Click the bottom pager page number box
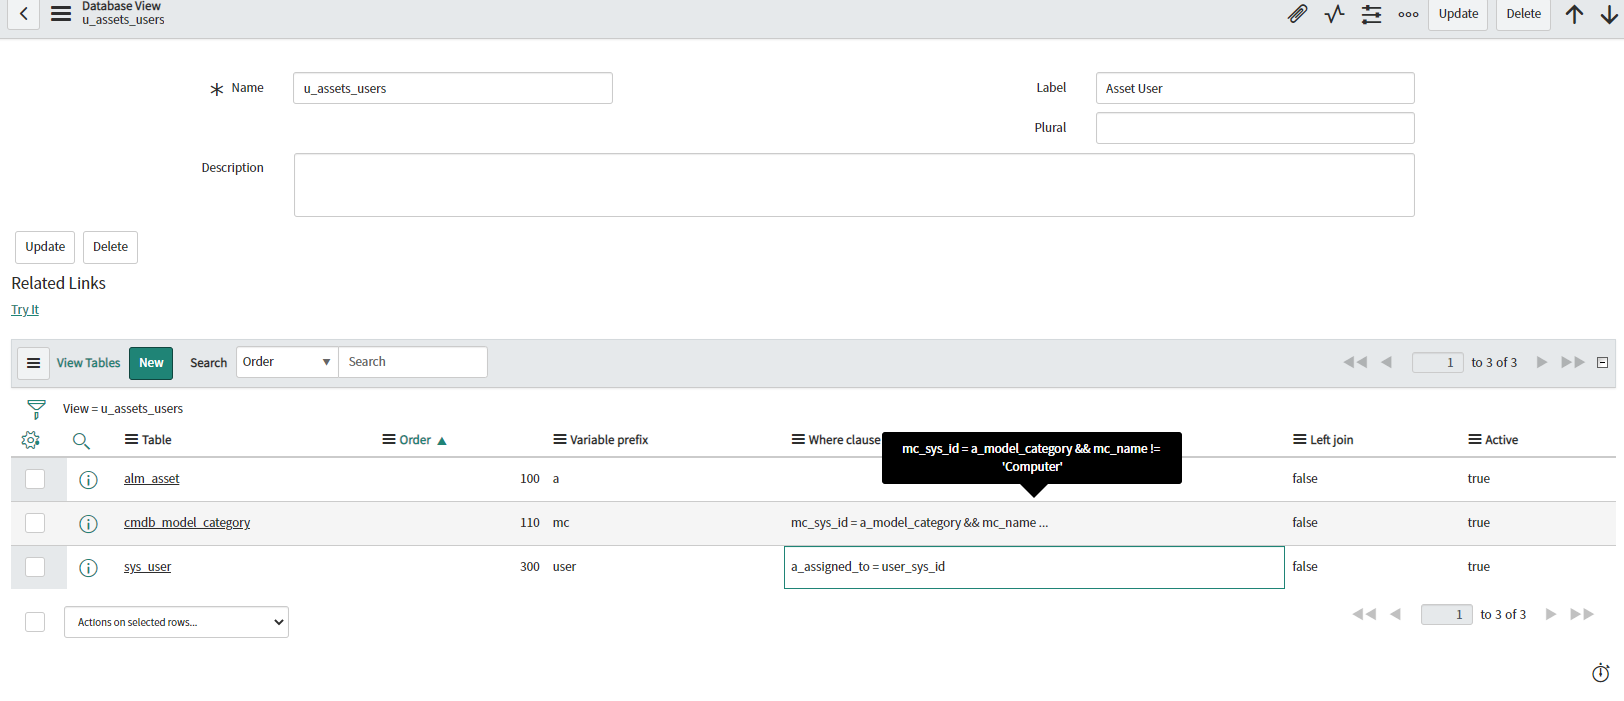 [x=1447, y=614]
